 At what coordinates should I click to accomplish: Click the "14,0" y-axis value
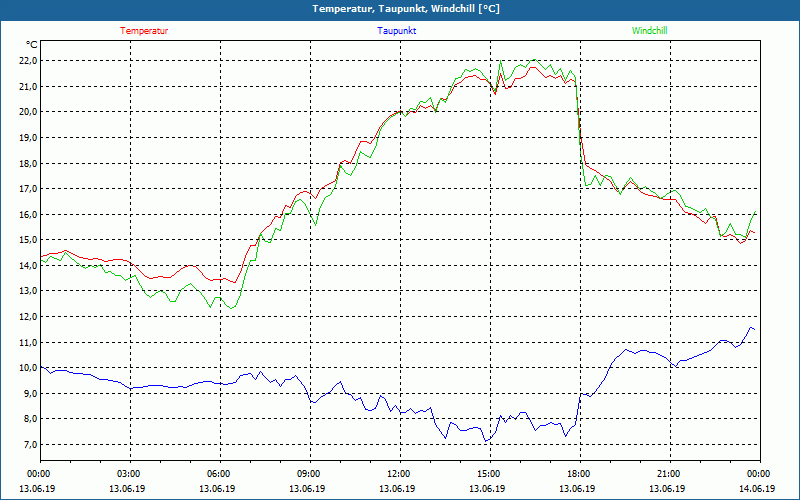click(x=29, y=265)
